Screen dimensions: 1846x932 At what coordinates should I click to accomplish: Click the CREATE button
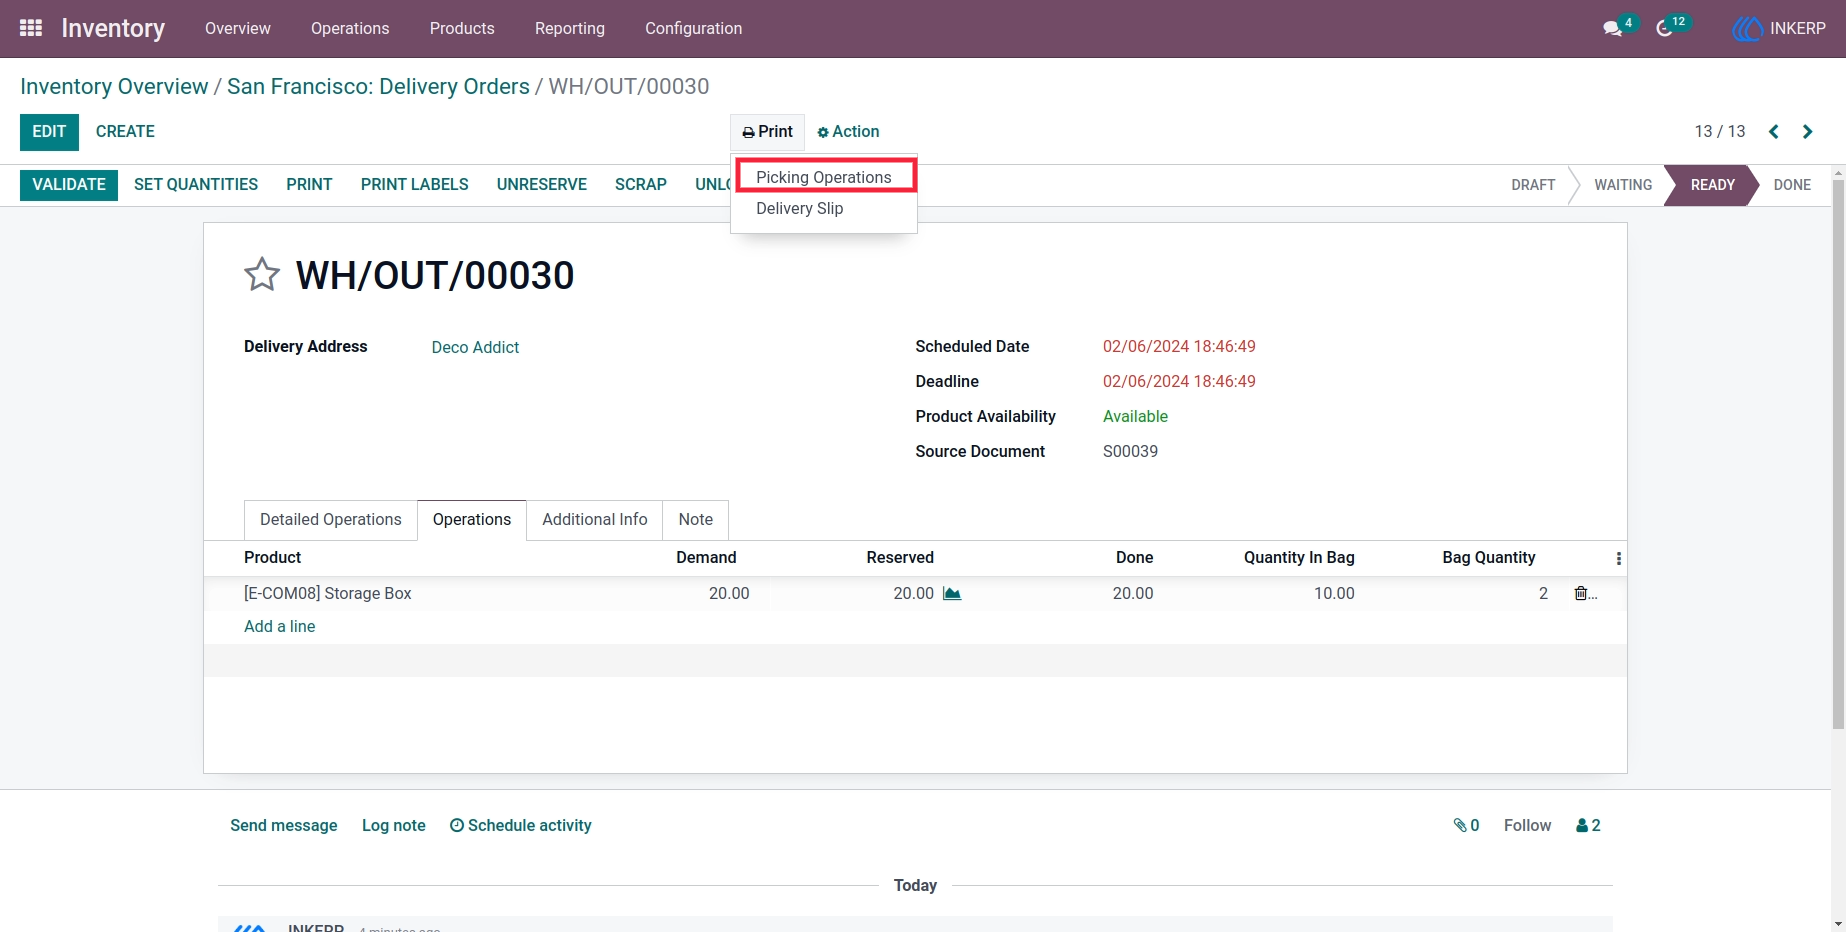tap(125, 132)
